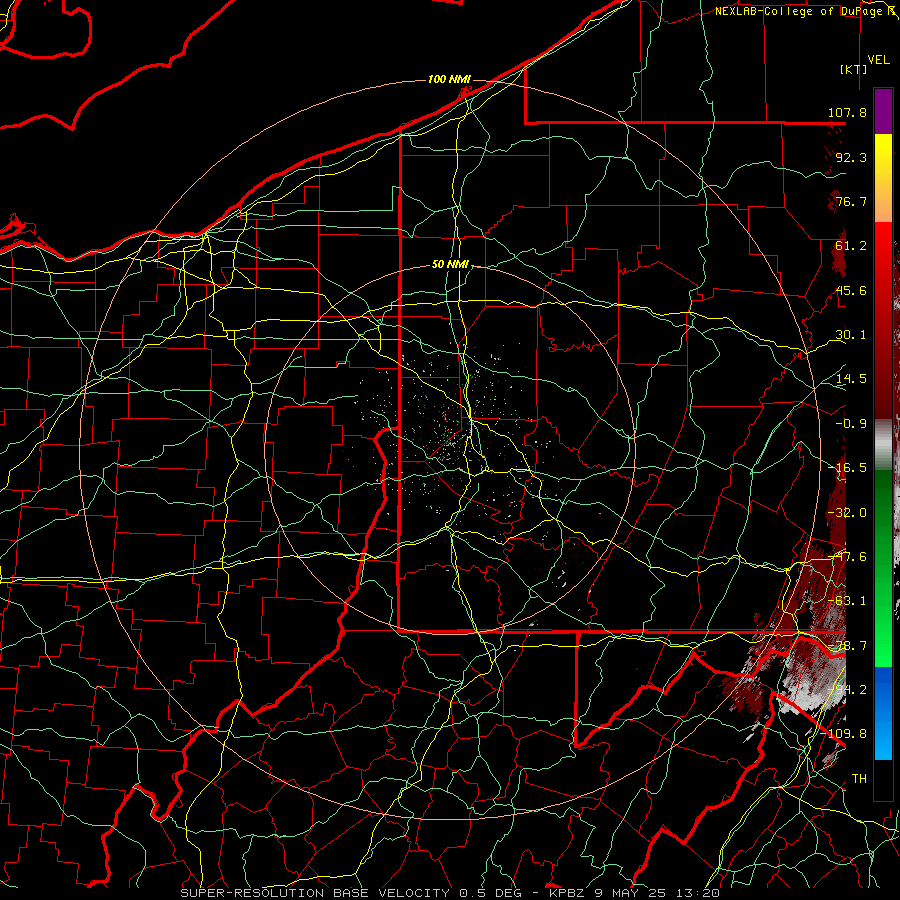
Task: Click the 92.3 velocity scale value
Action: click(x=851, y=157)
